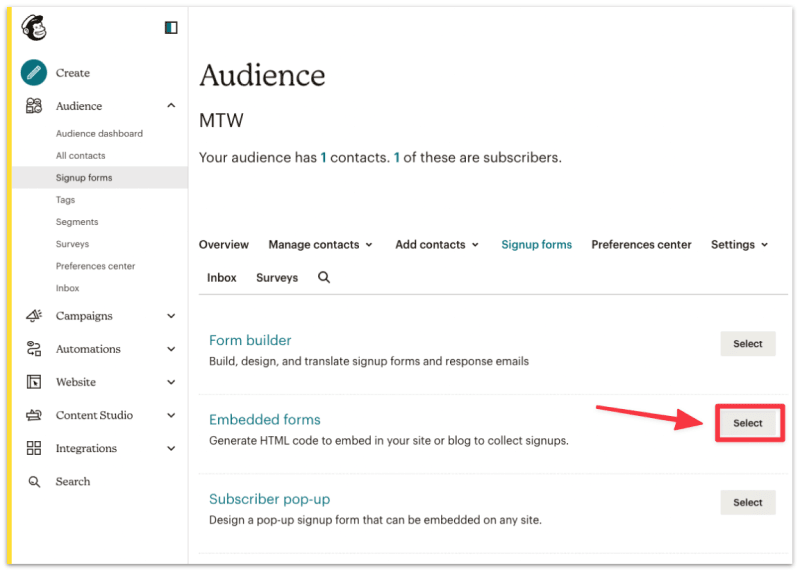Click the Create pencil icon

(x=34, y=73)
